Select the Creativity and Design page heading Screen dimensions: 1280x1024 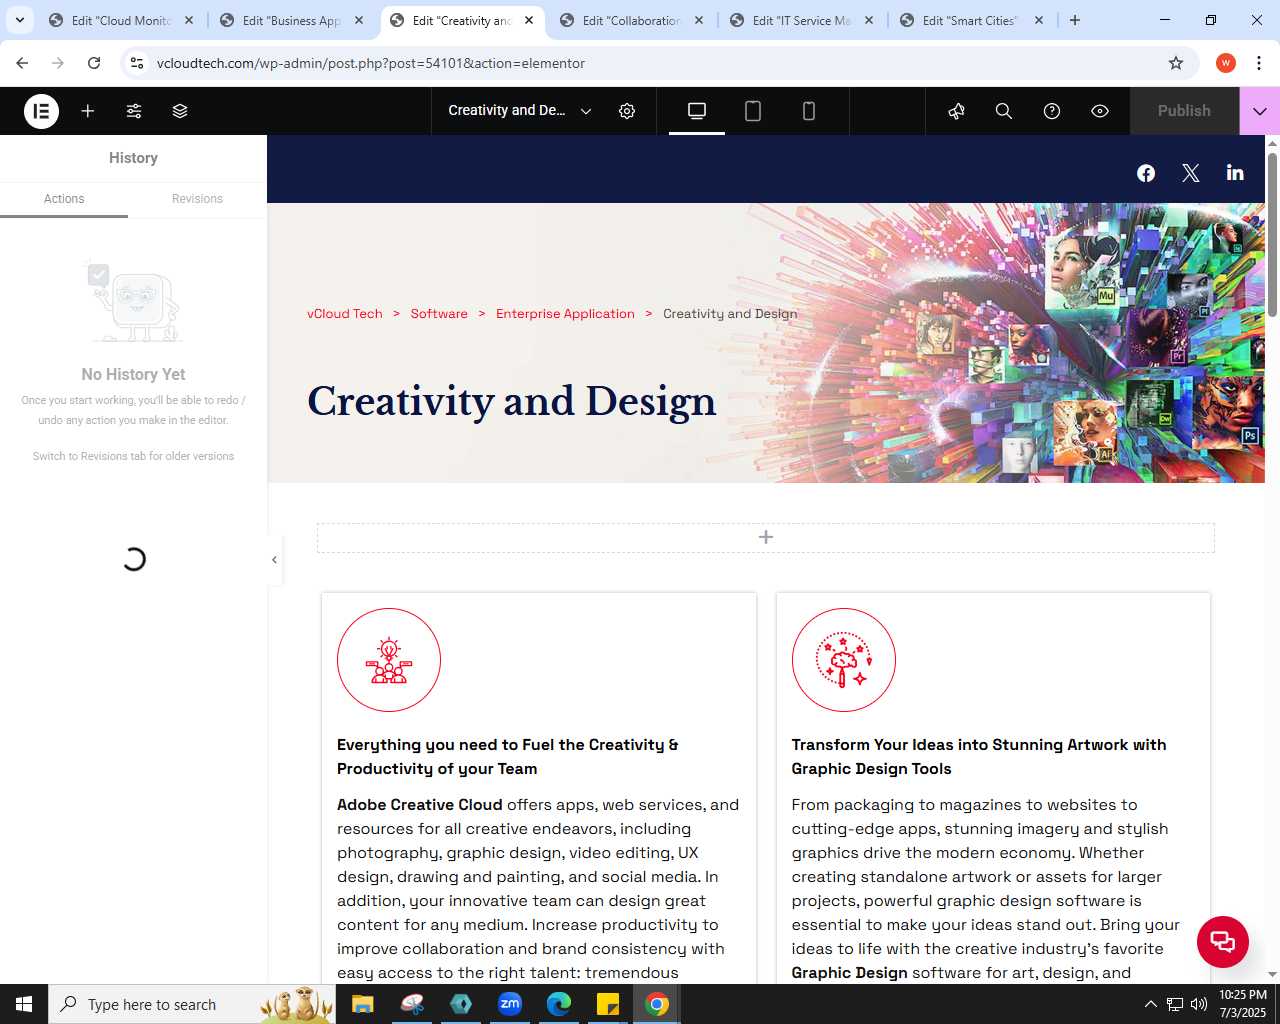[512, 401]
